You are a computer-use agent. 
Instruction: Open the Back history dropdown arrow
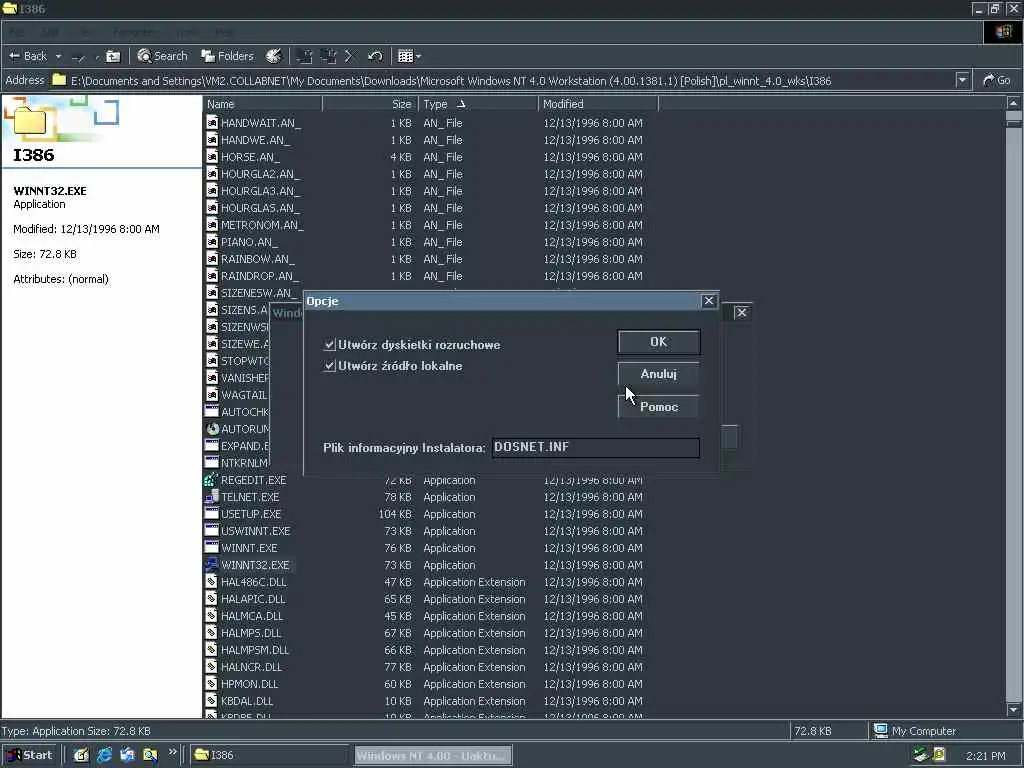tap(58, 57)
